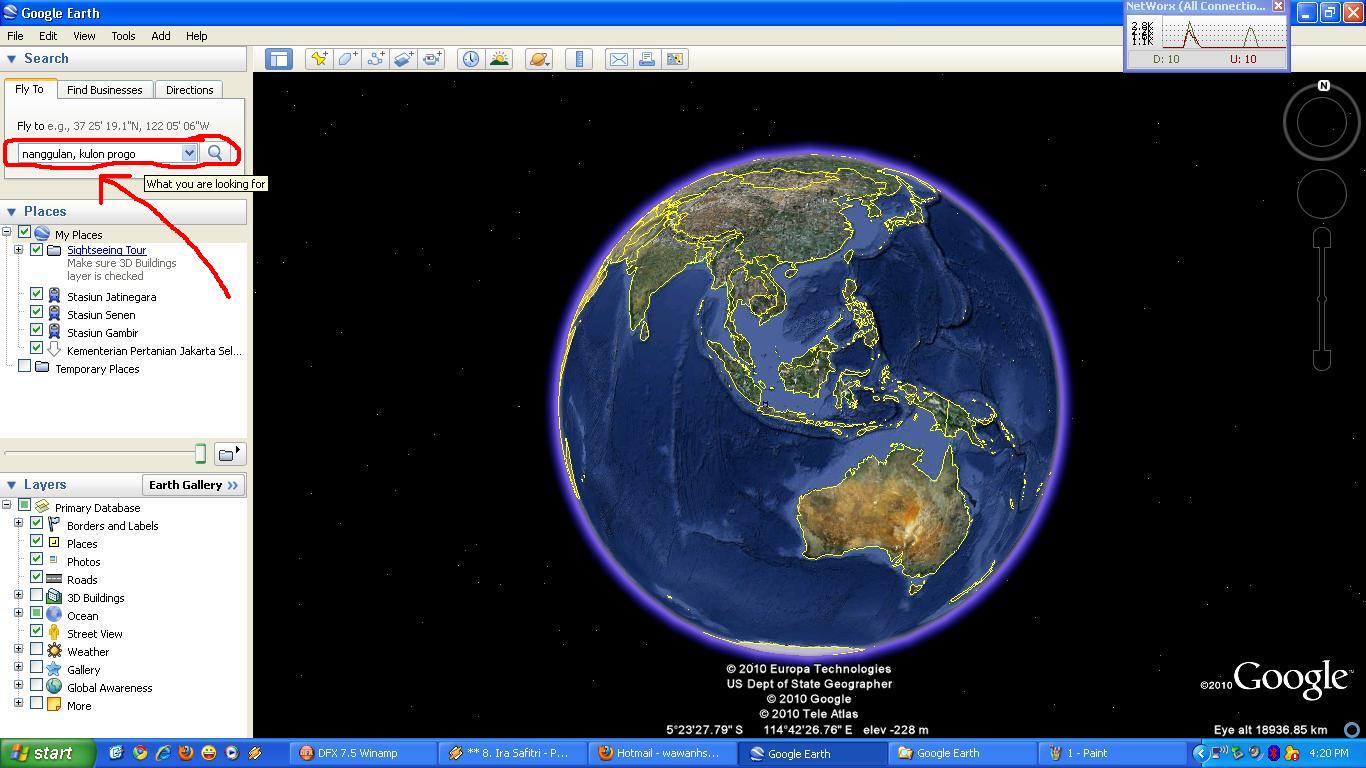The height and width of the screenshot is (768, 1366).
Task: Click the Kementerian Pertanian arrow placemark icon
Action: pyautogui.click(x=54, y=350)
